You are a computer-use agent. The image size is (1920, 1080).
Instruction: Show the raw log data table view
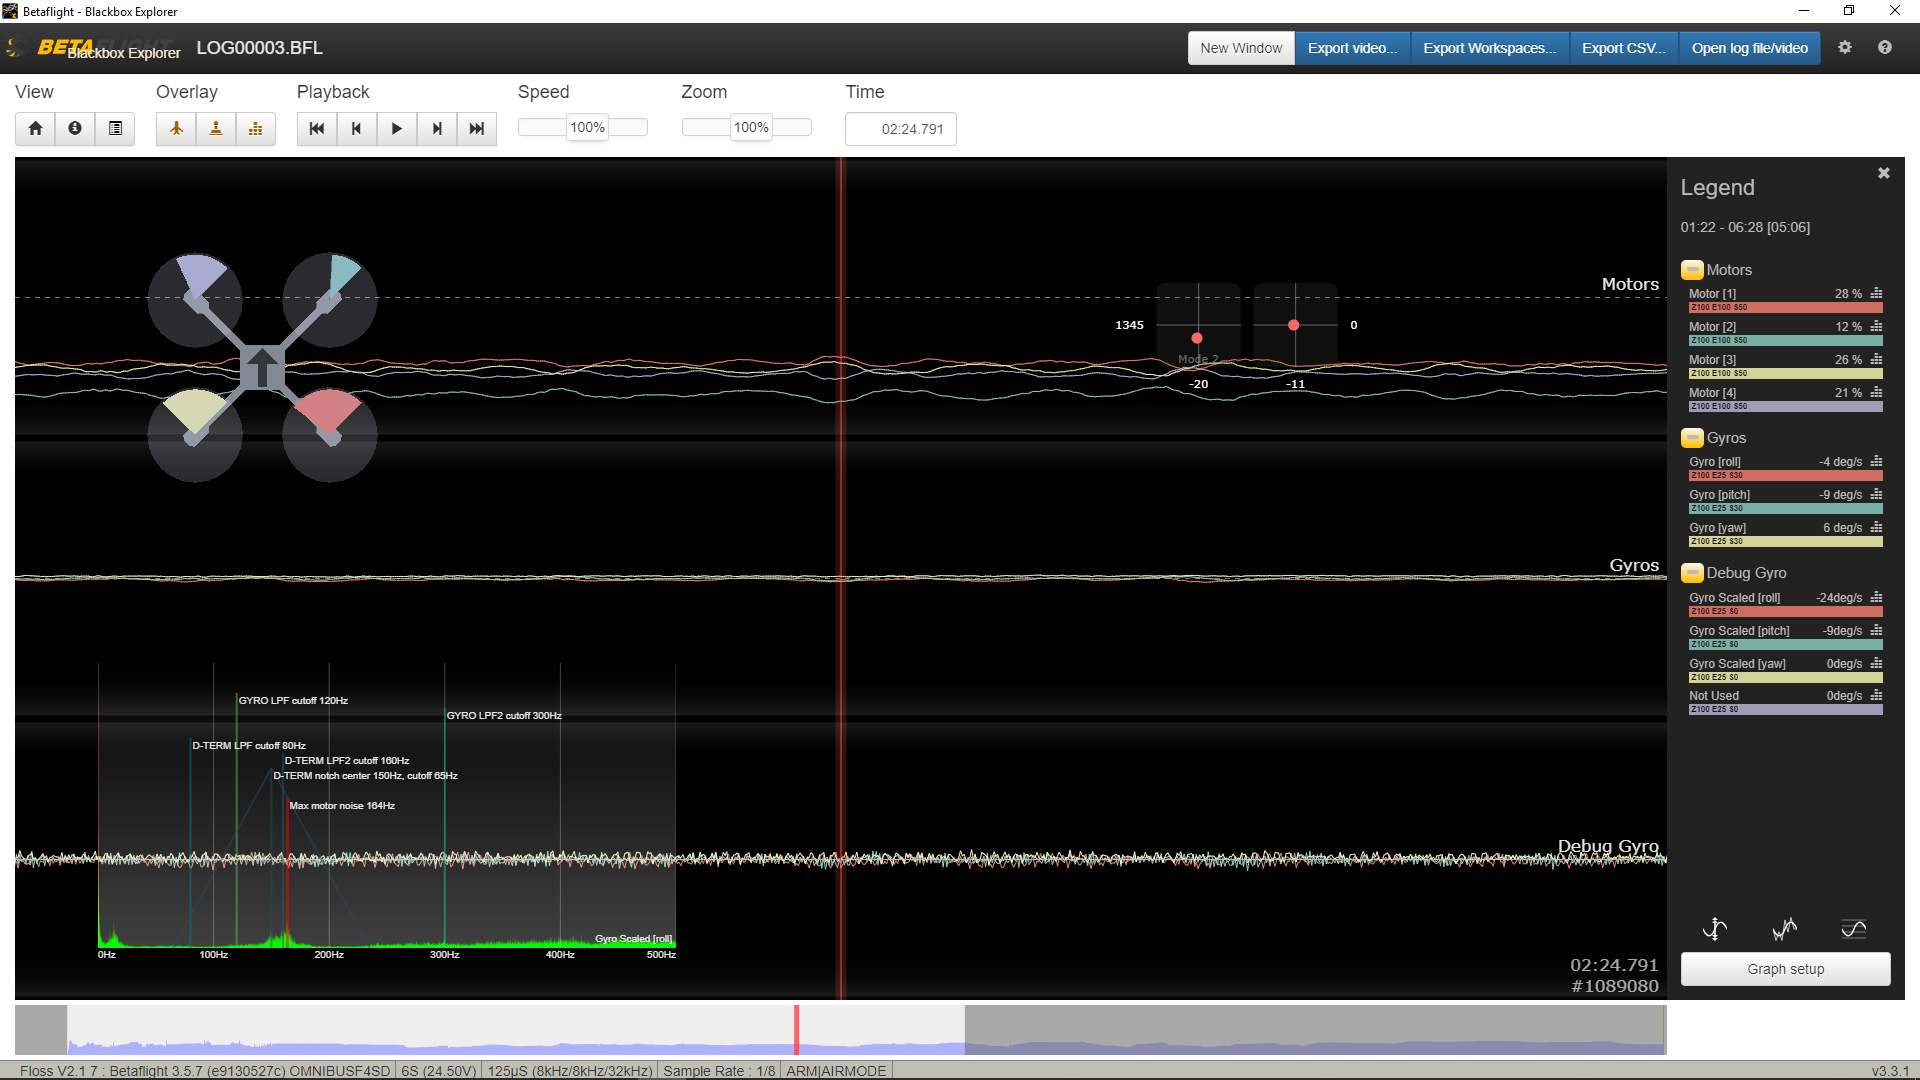(115, 128)
